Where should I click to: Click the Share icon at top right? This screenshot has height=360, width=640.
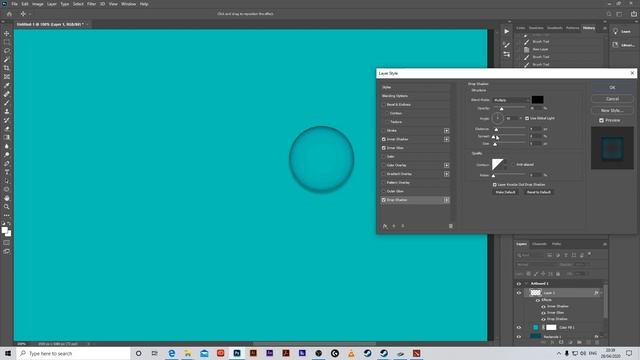pos(633,14)
